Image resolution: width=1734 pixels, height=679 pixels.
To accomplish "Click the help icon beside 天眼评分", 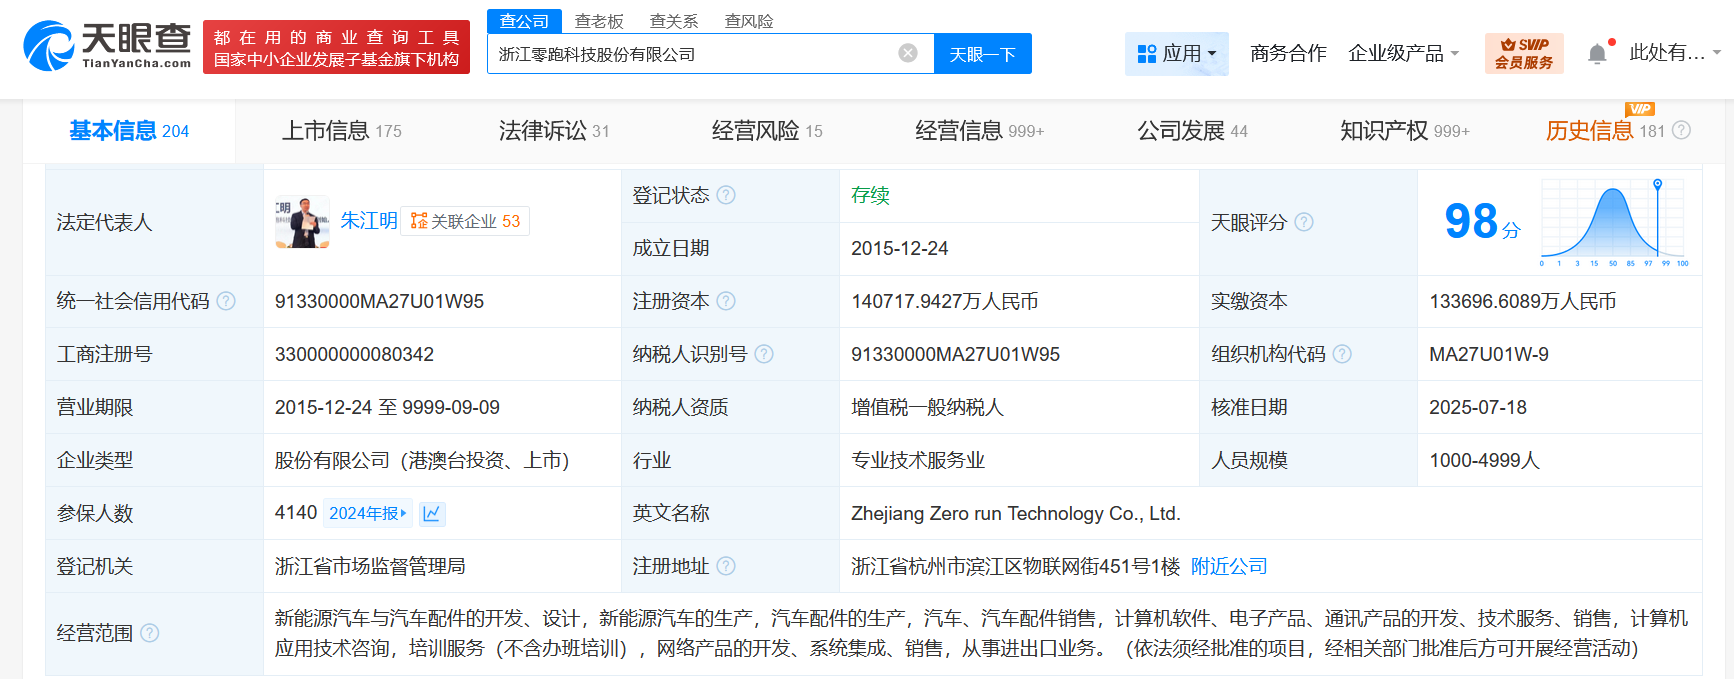I will pyautogui.click(x=1304, y=222).
